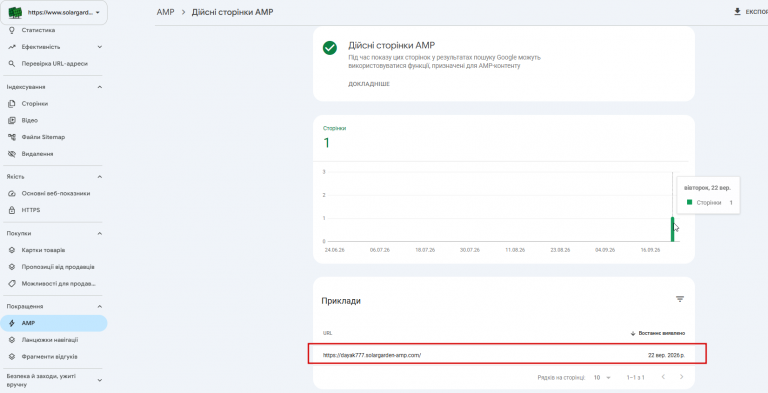Click the Картки товарів layers icon
This screenshot has width=768, height=393.
click(12, 250)
